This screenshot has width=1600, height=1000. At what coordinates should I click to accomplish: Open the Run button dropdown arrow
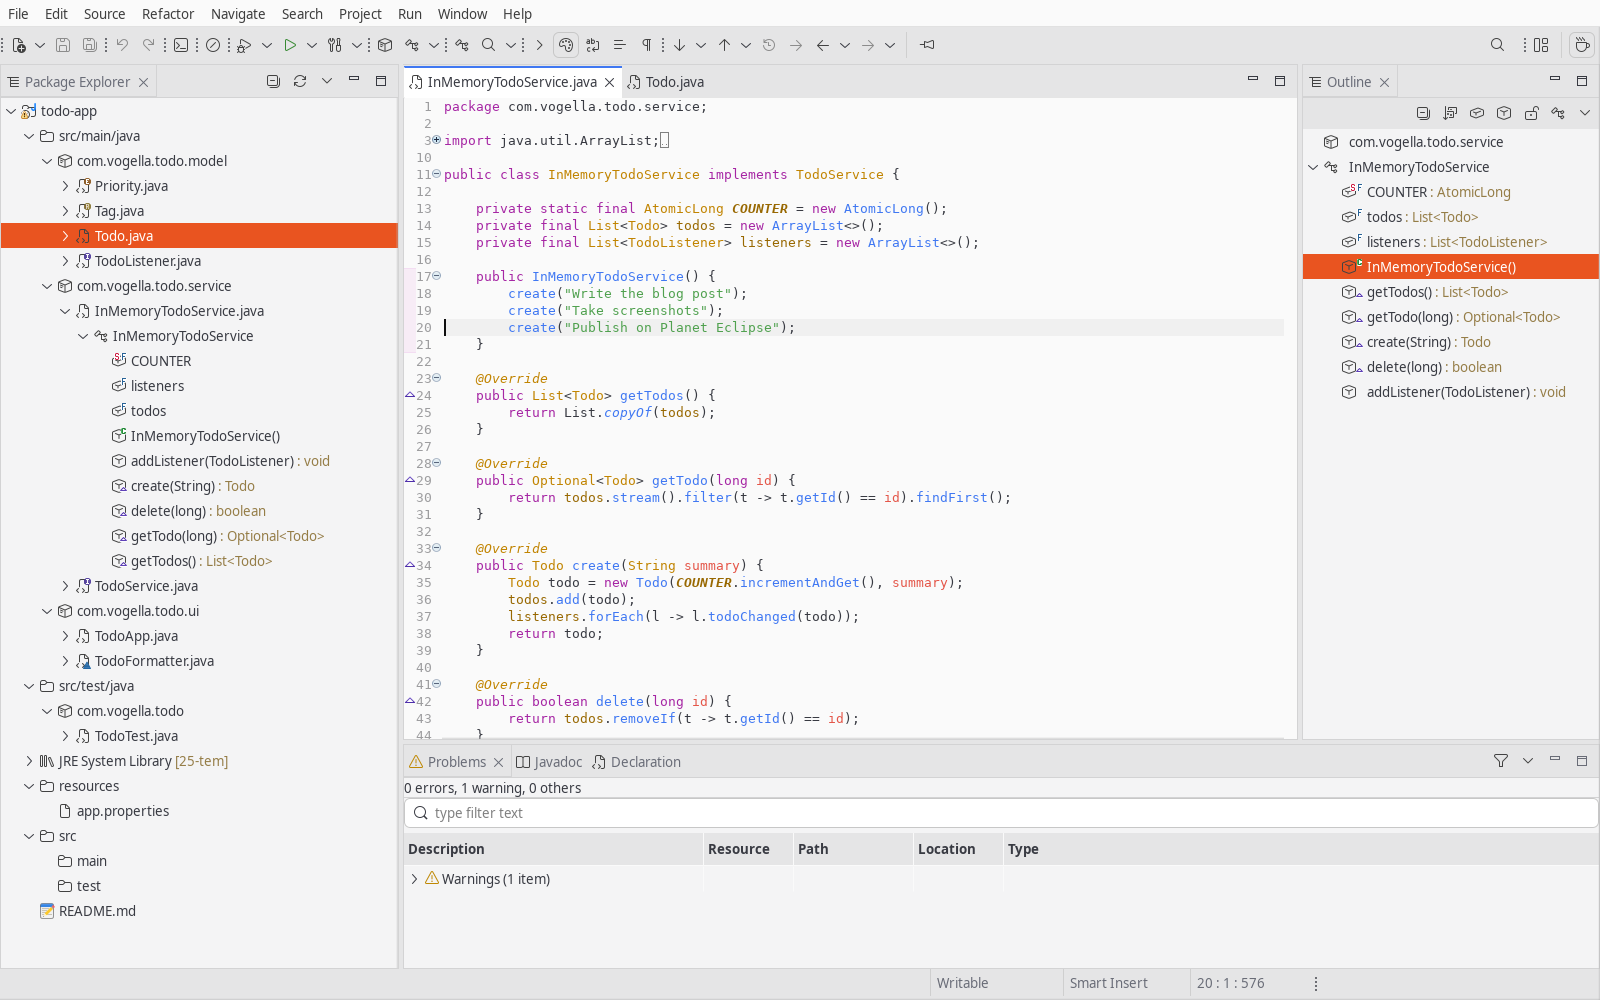[312, 45]
